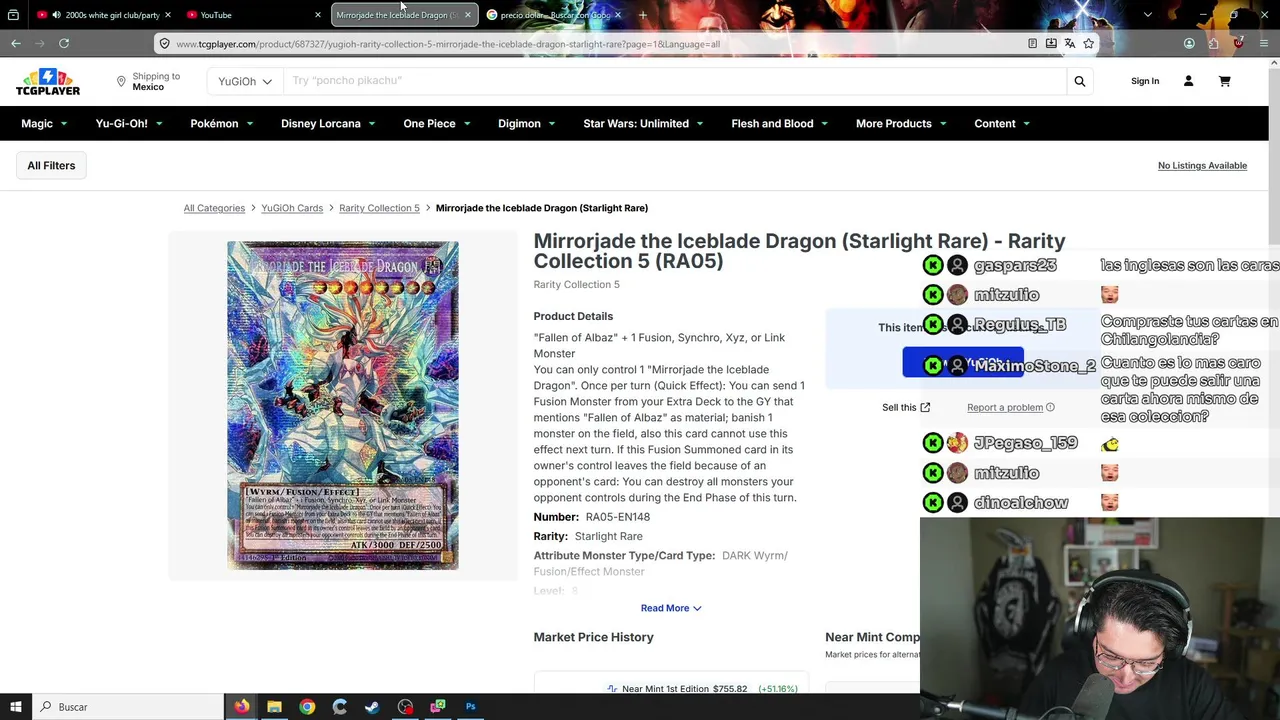
Task: Go to YuGiOh Cards breadcrumb
Action: (x=292, y=208)
